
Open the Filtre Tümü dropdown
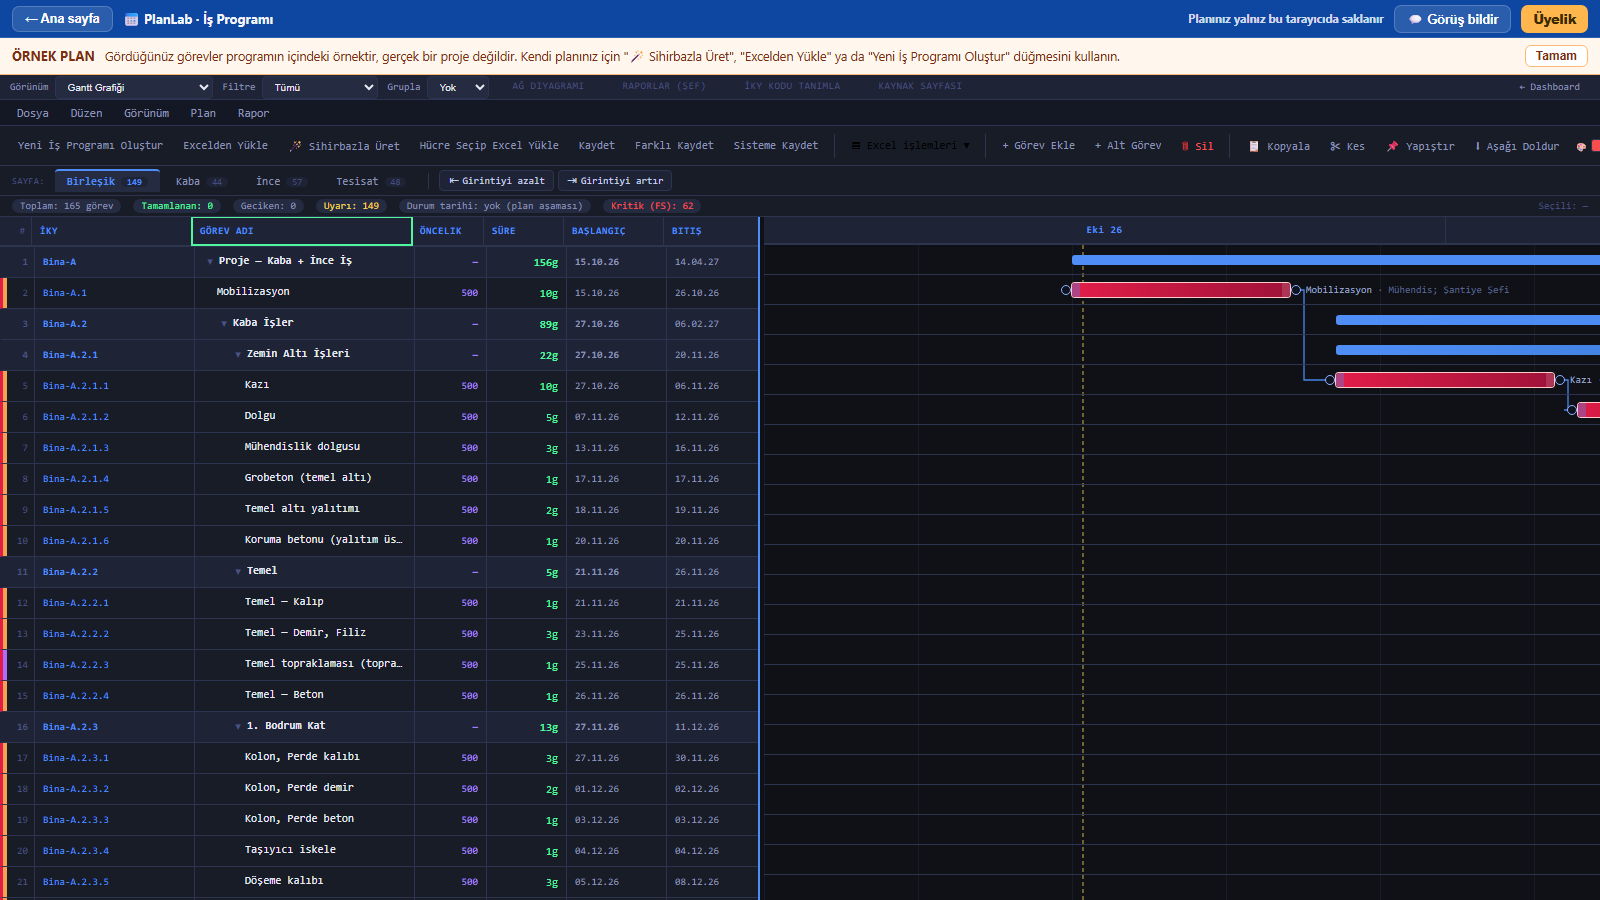(x=321, y=87)
